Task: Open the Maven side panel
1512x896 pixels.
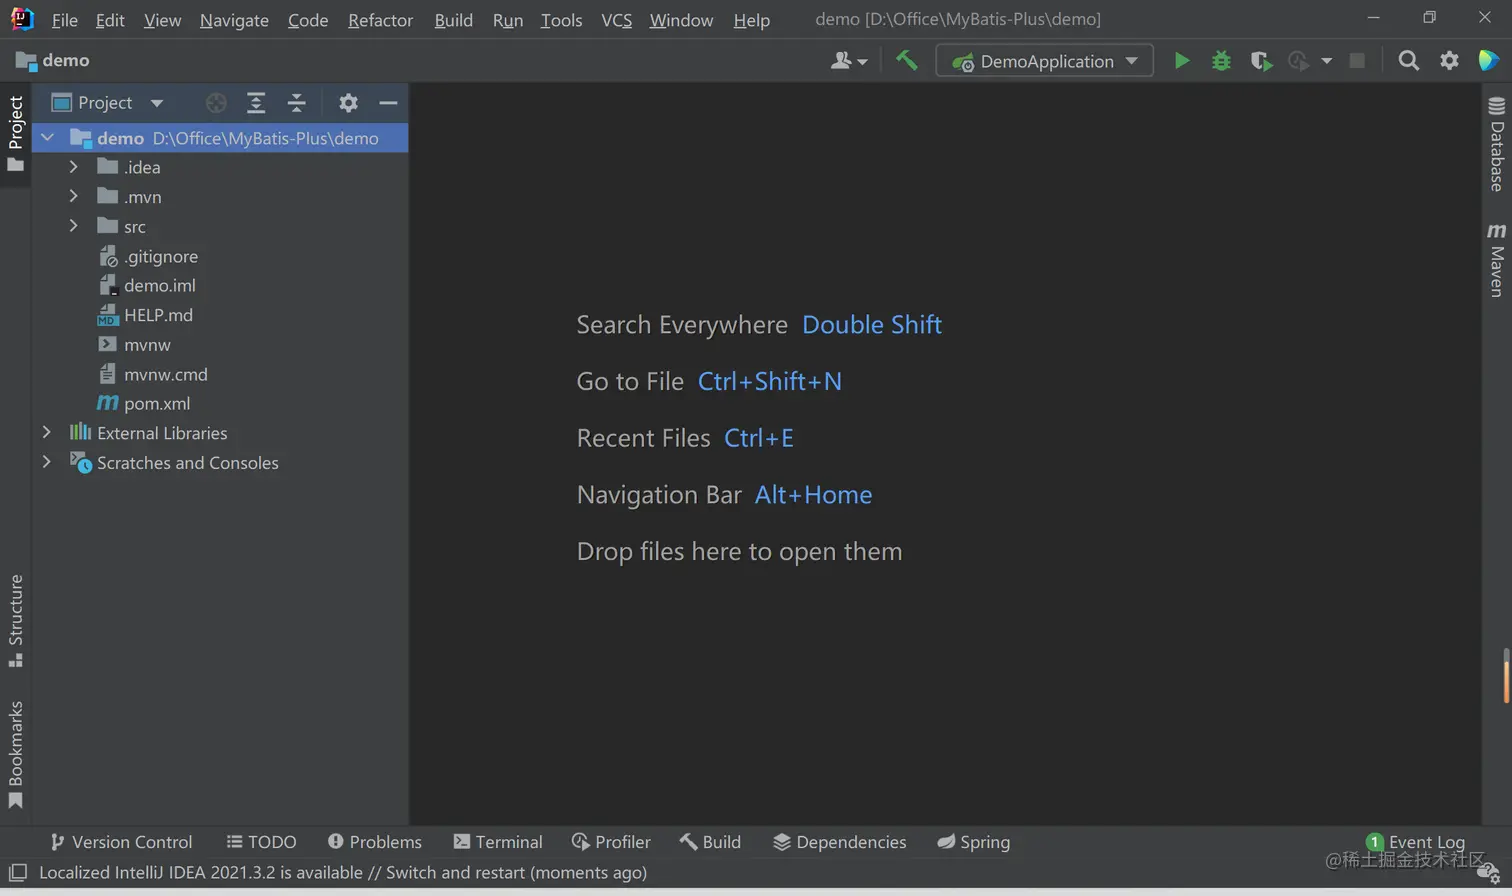Action: [x=1496, y=259]
